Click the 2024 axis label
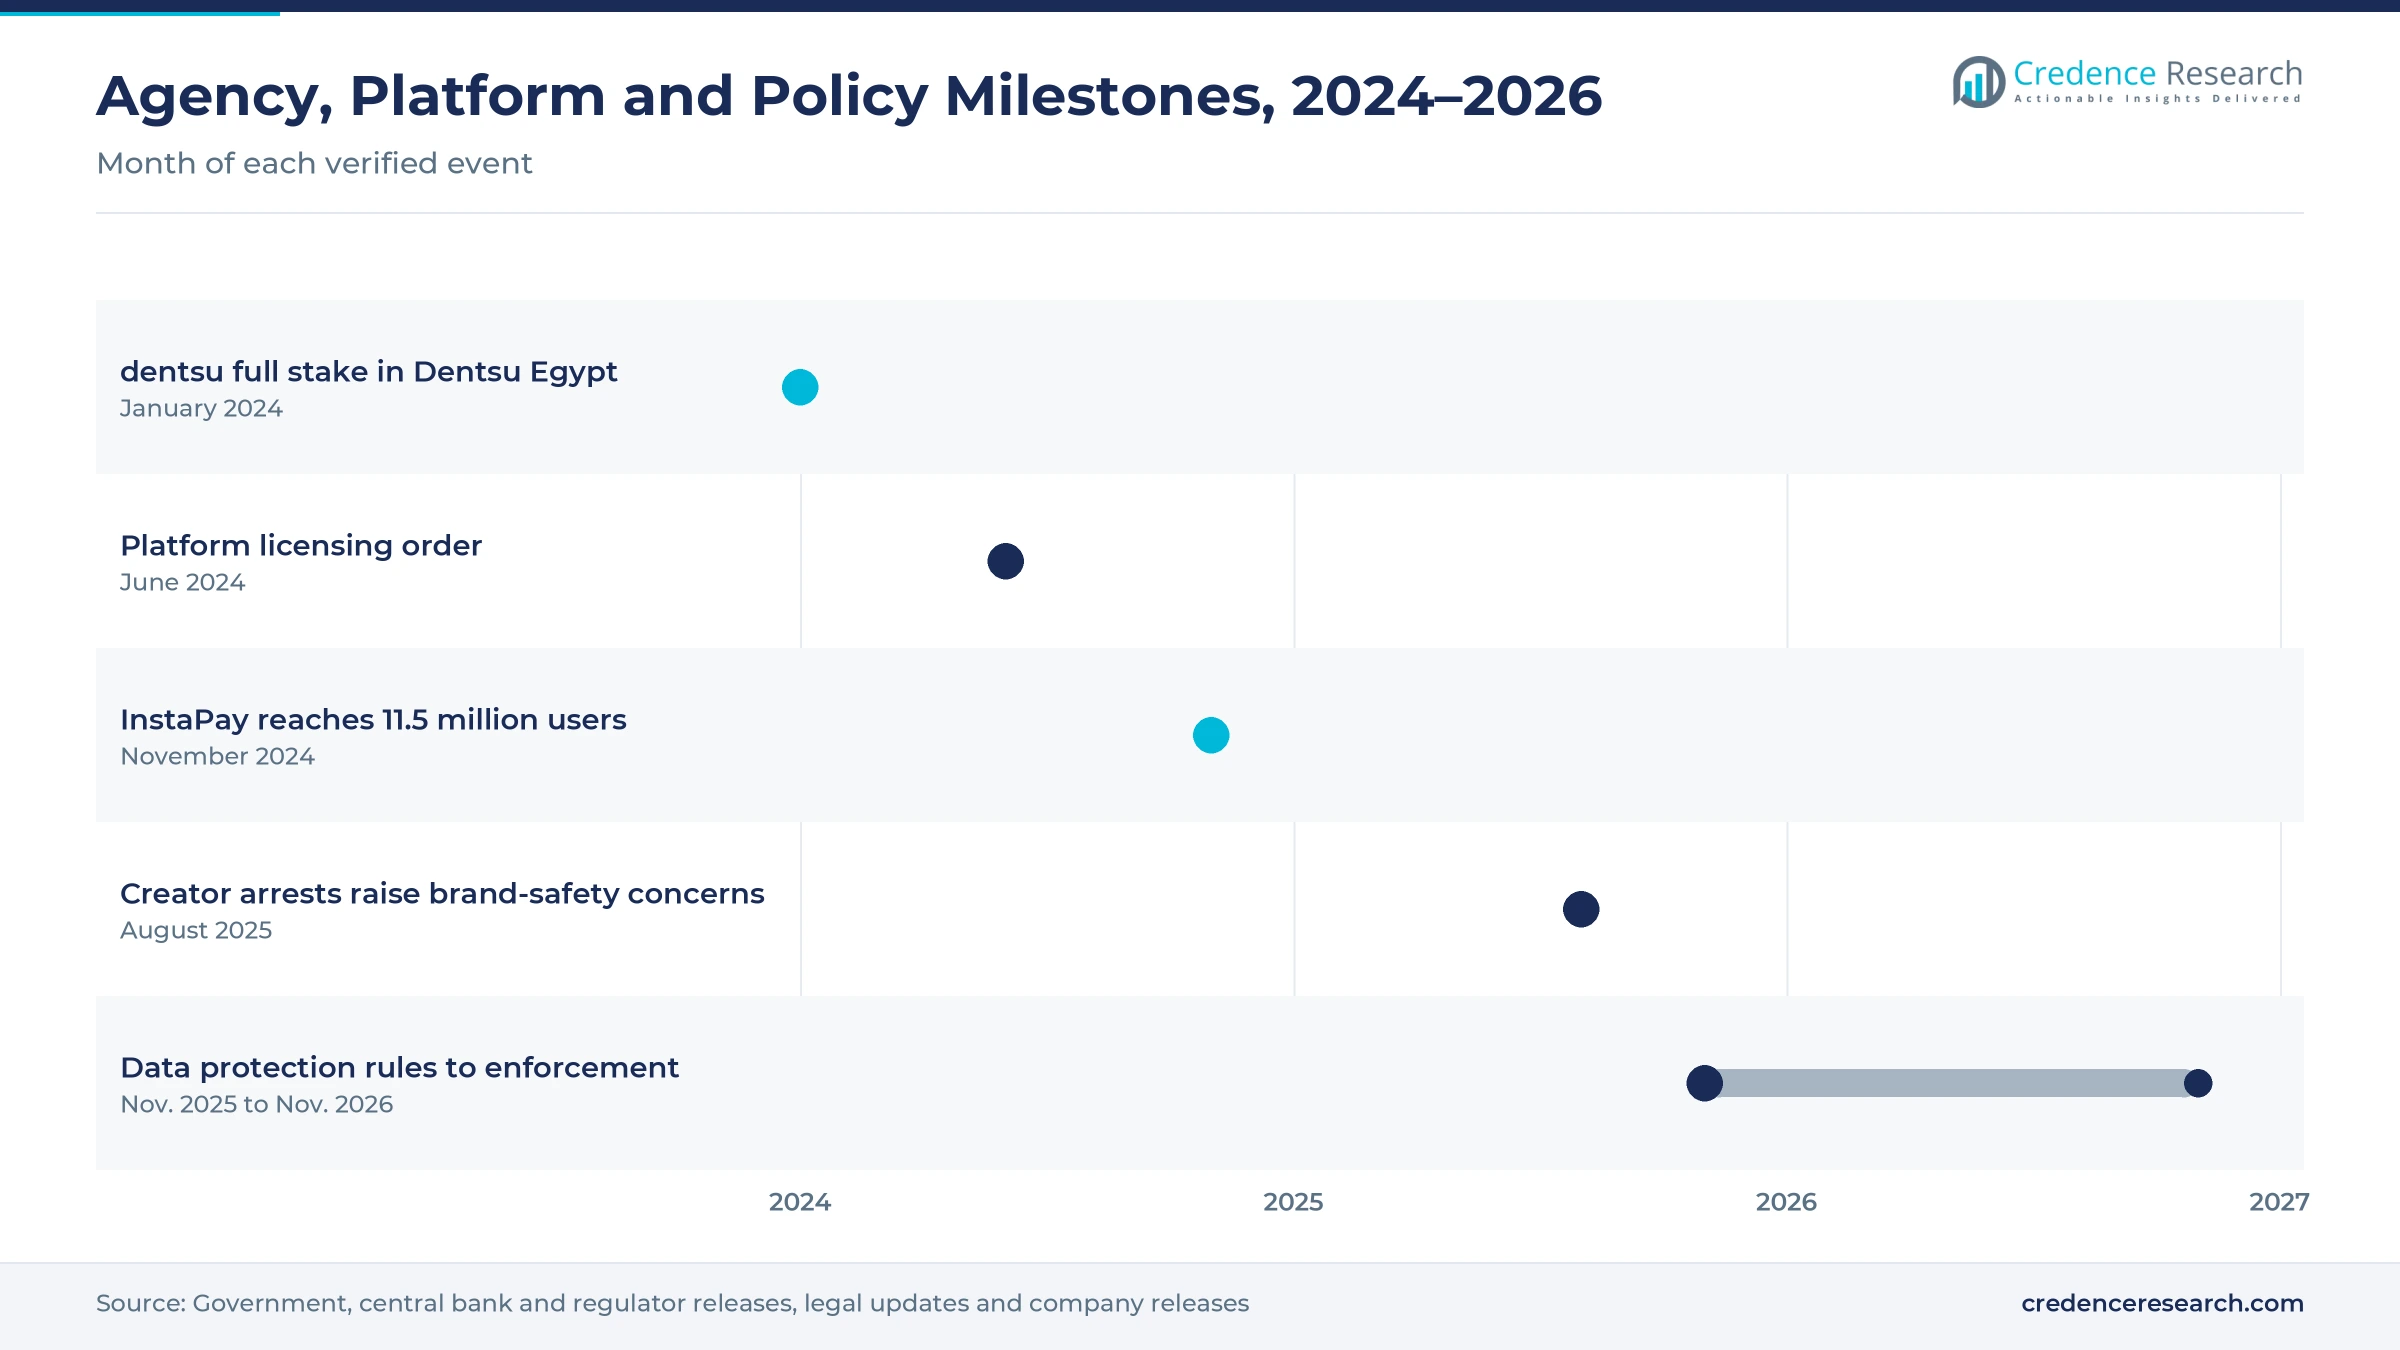This screenshot has width=2400, height=1350. point(800,1202)
